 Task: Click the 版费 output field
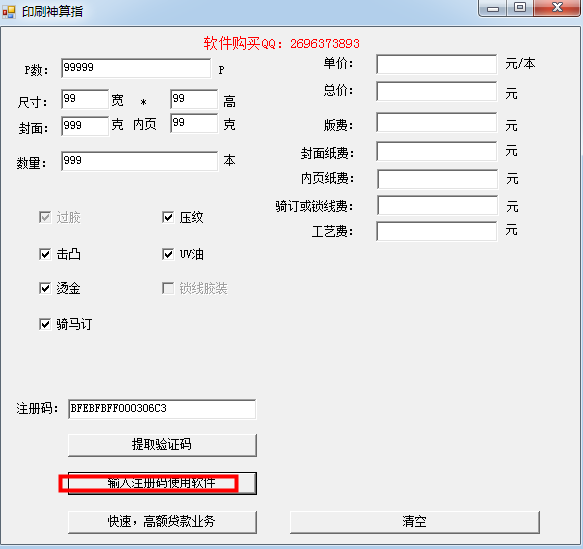pos(437,122)
